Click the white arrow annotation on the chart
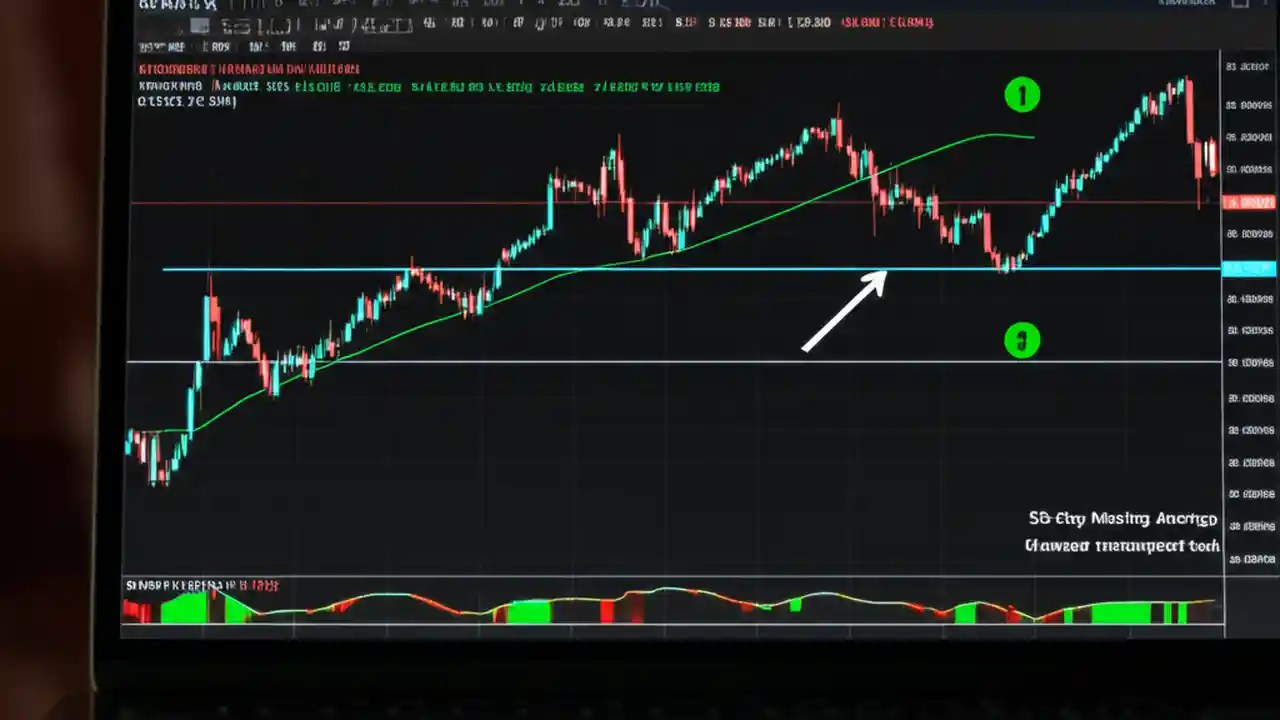 click(845, 310)
